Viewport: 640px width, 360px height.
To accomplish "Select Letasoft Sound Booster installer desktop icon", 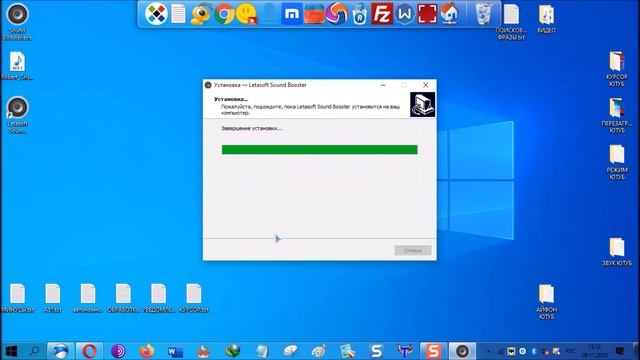I will pyautogui.click(x=17, y=115).
